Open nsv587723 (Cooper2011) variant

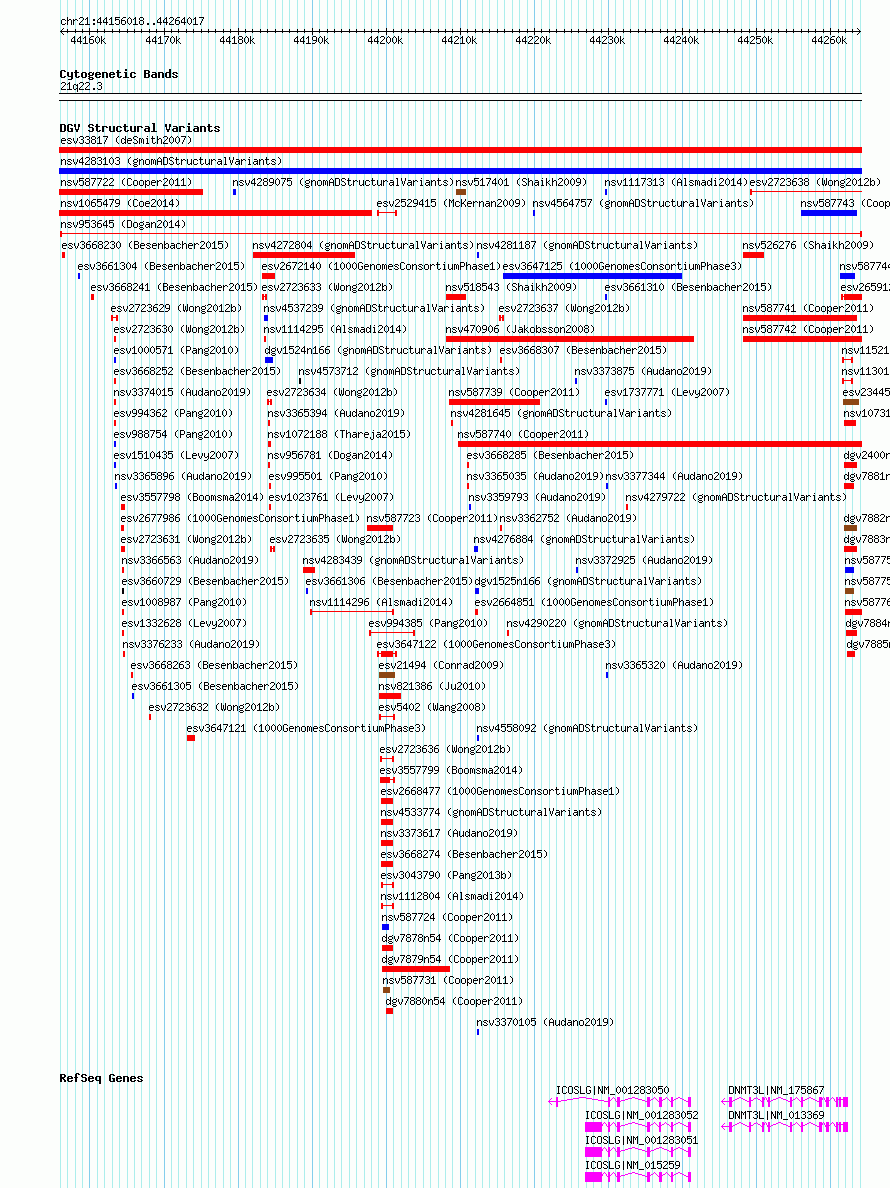(x=432, y=518)
